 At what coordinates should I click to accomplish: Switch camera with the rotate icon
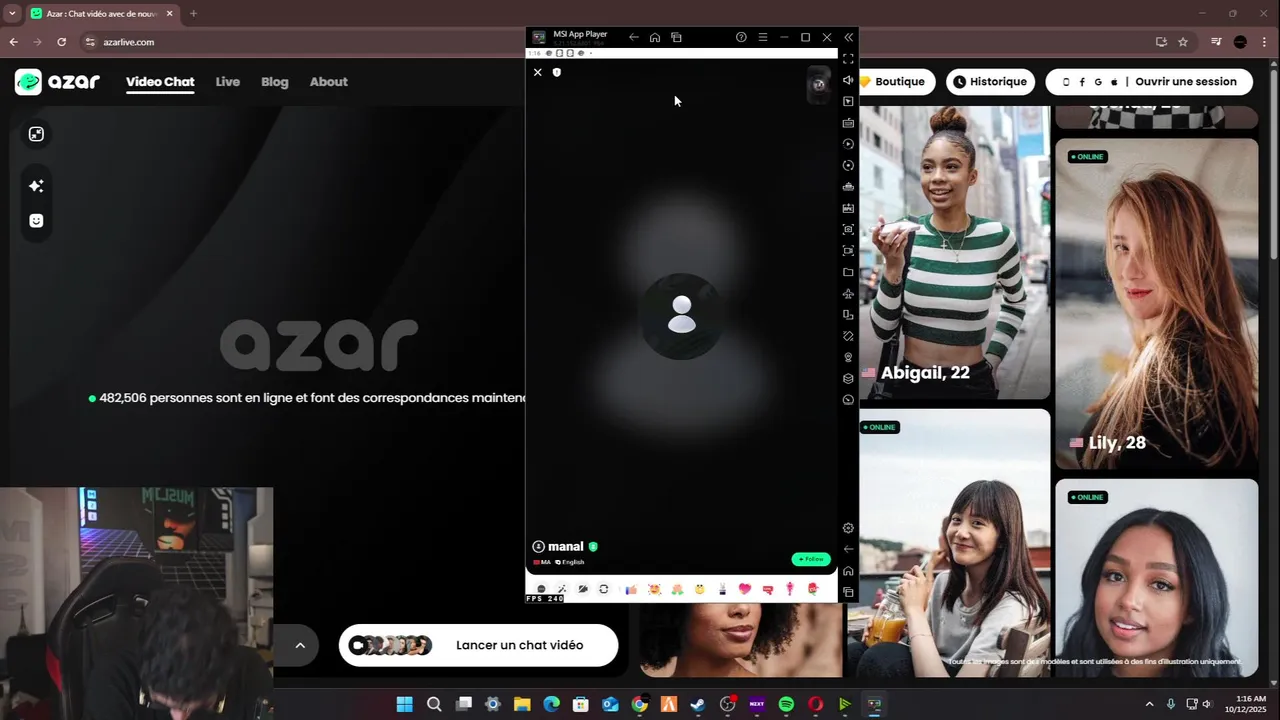point(604,589)
